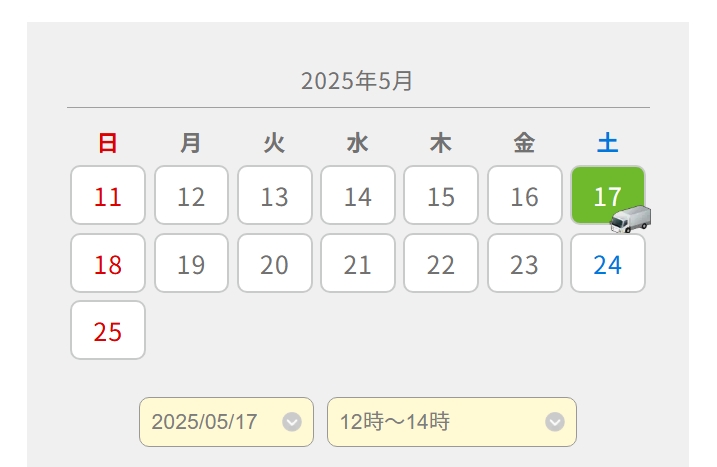Choose May 20 delivery date
717x467 pixels.
pos(275,263)
